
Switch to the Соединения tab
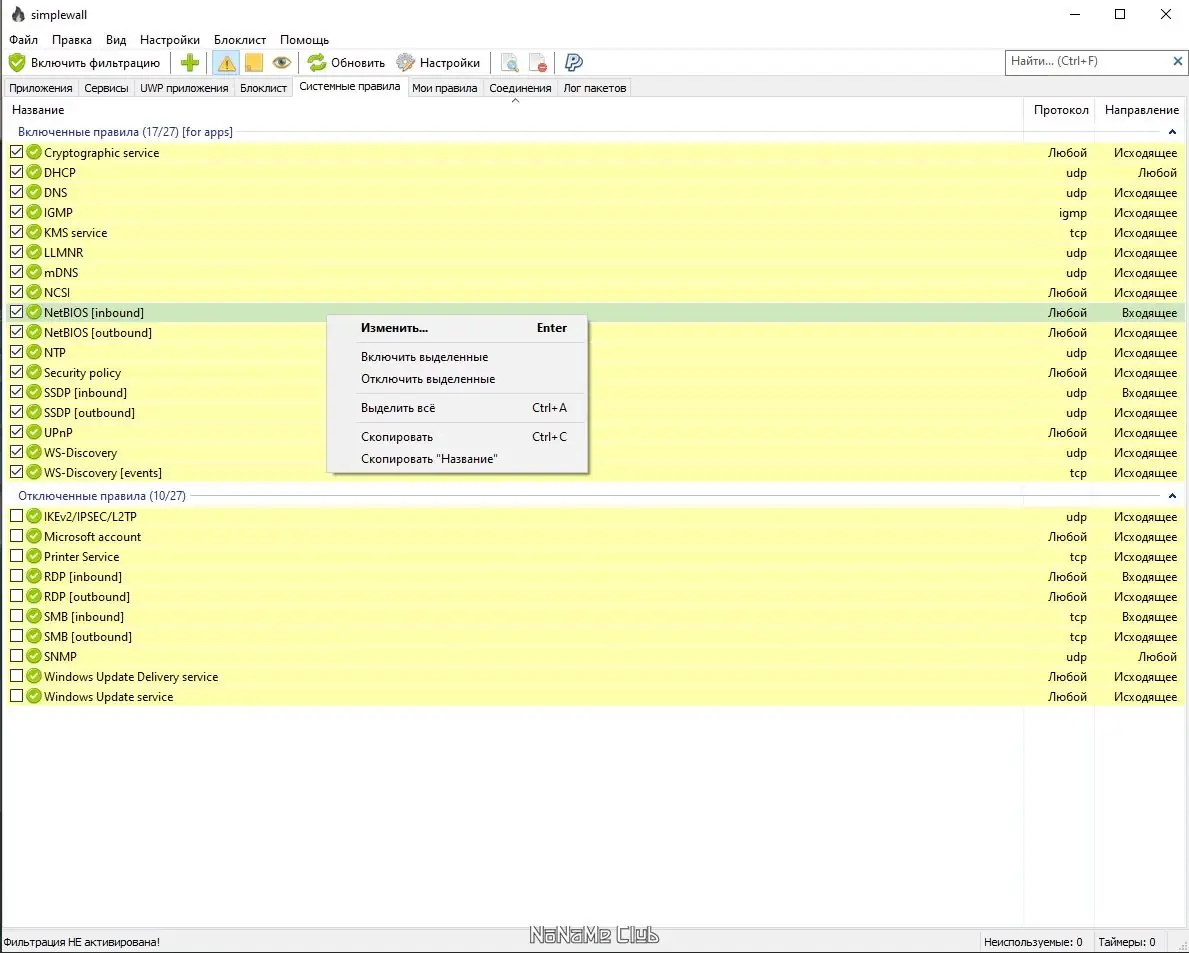click(520, 88)
